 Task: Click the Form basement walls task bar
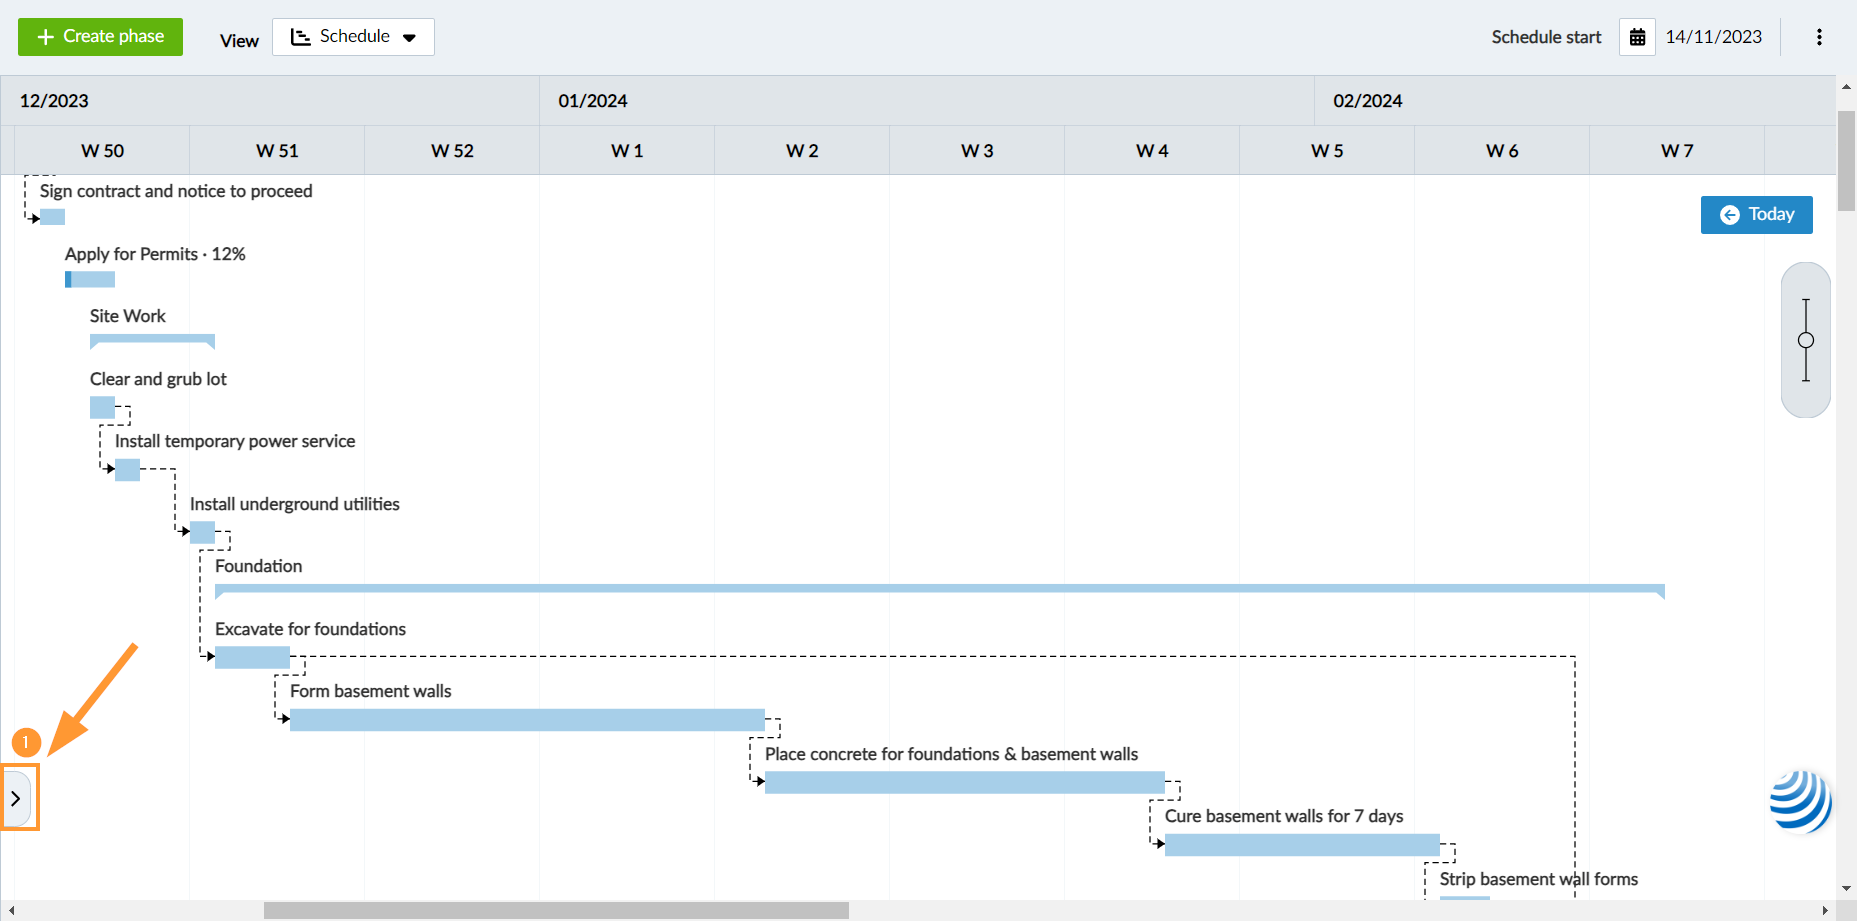527,720
